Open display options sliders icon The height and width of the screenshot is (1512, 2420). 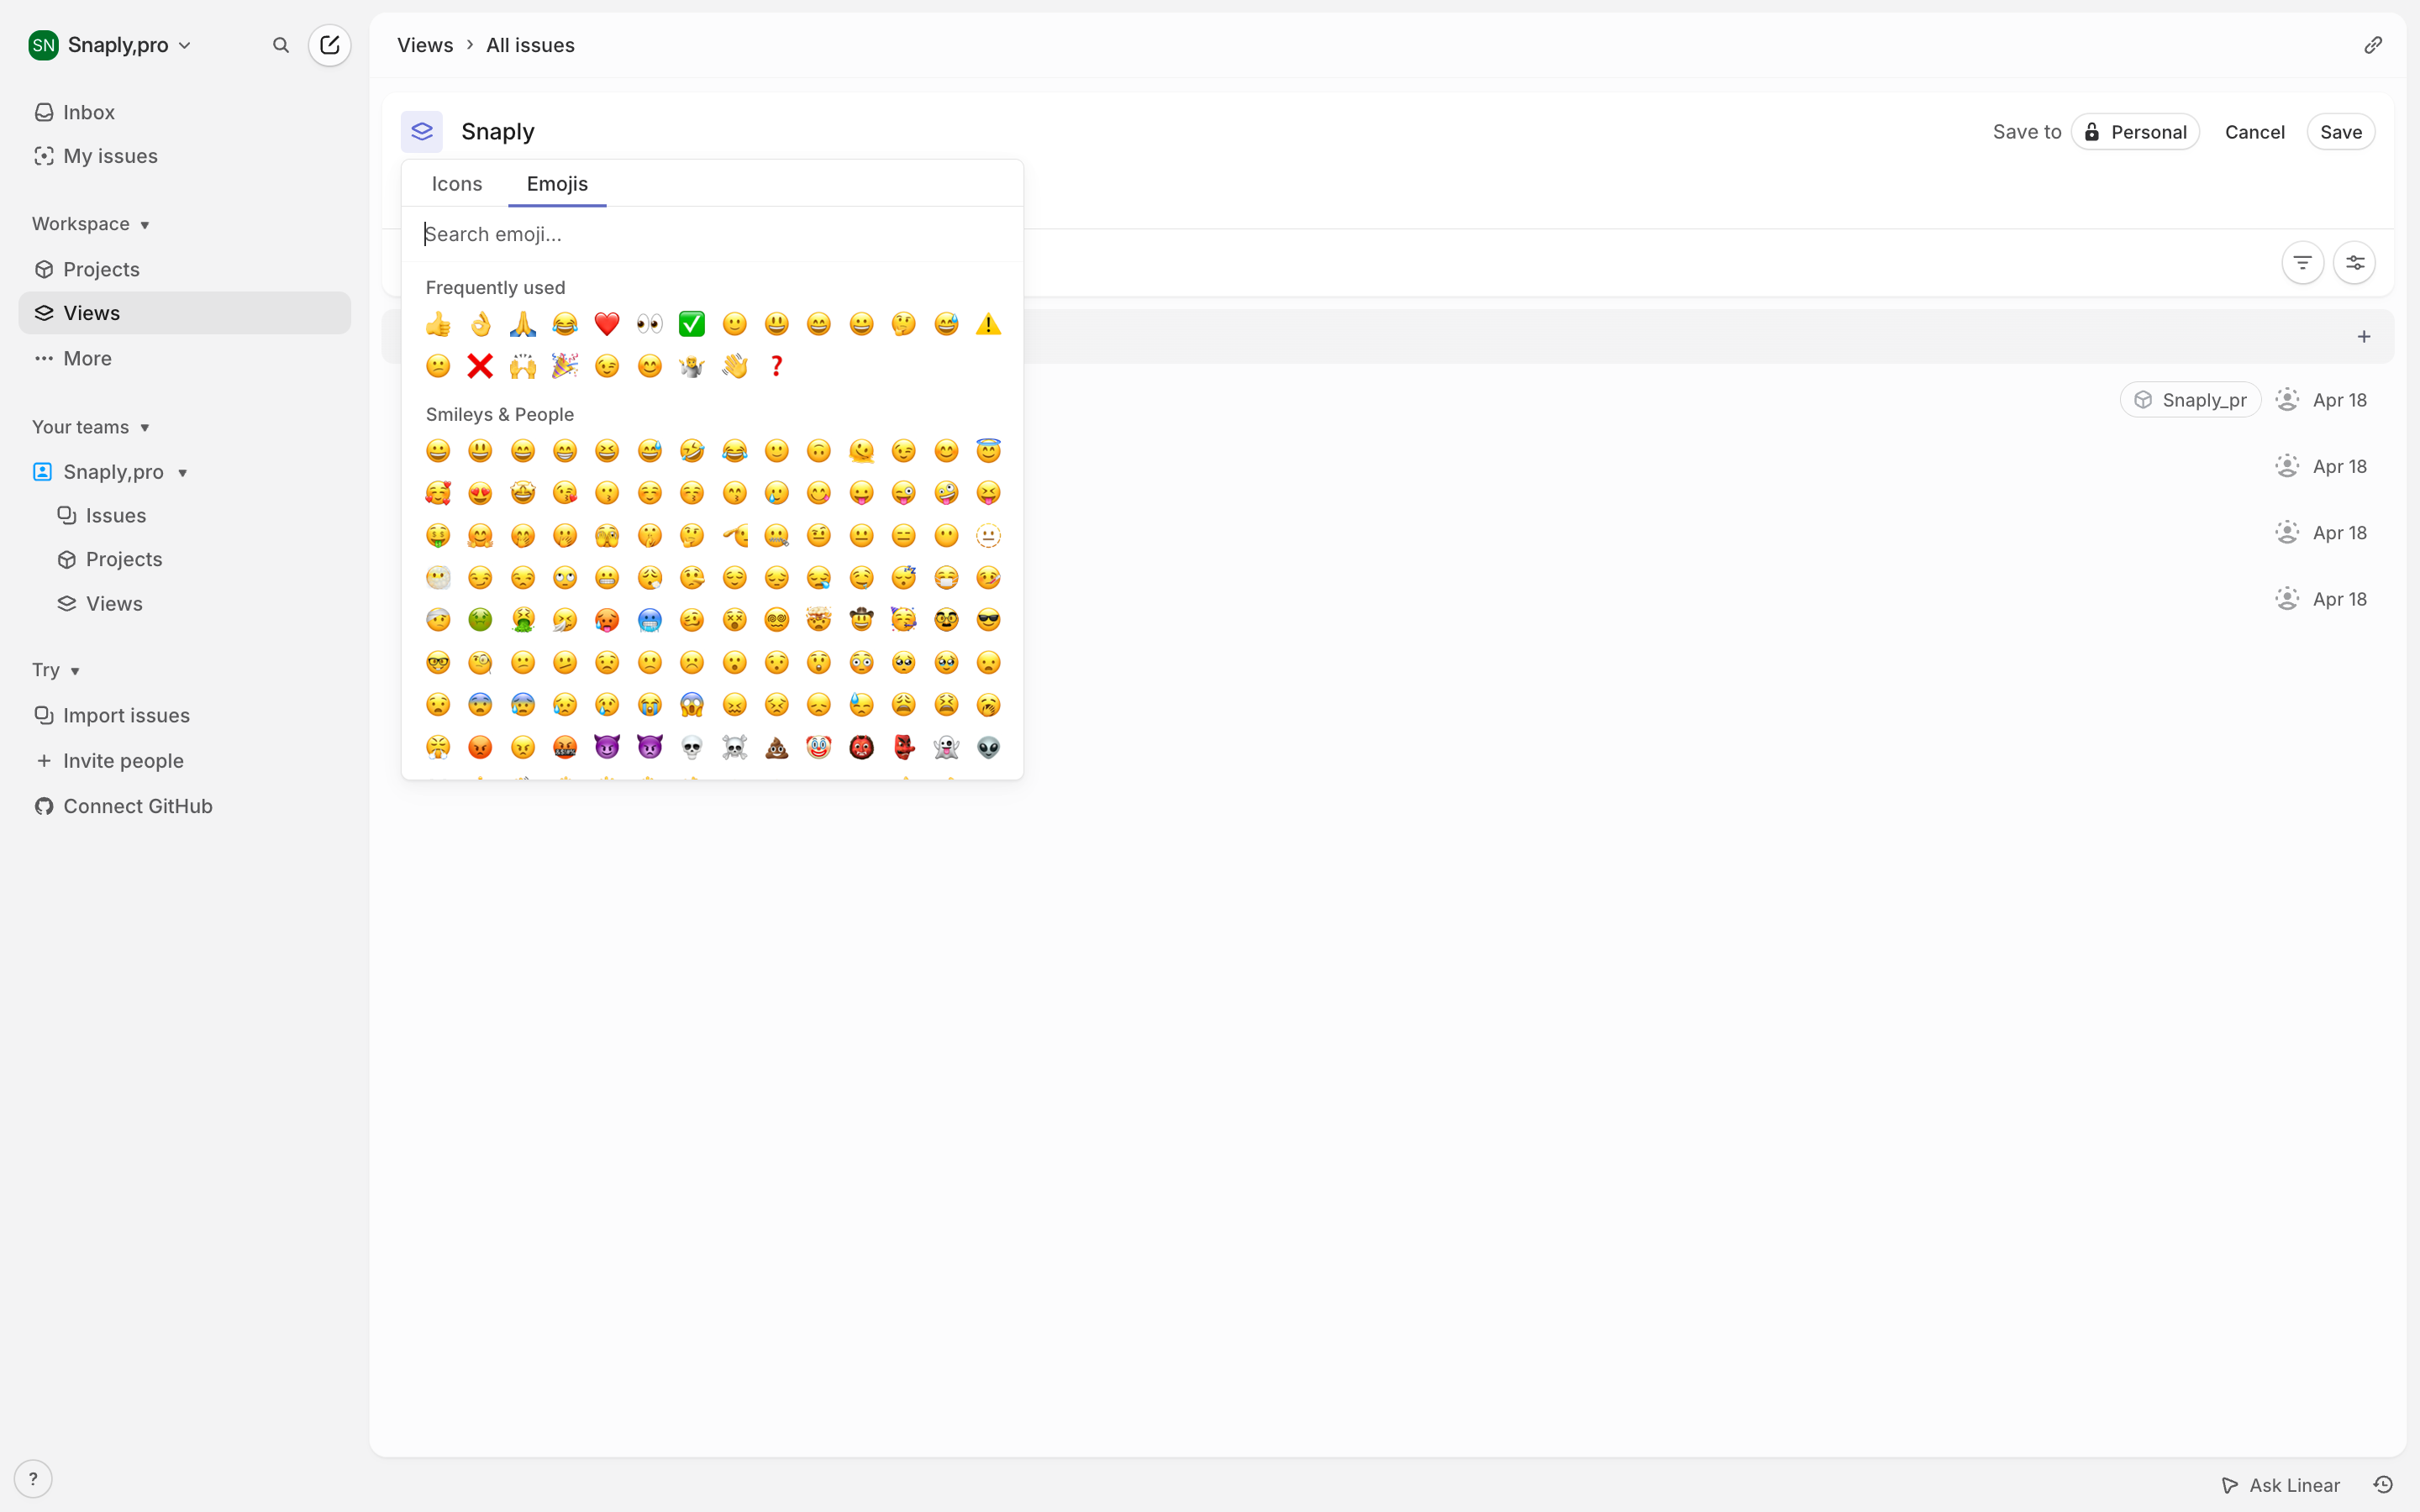point(2354,263)
